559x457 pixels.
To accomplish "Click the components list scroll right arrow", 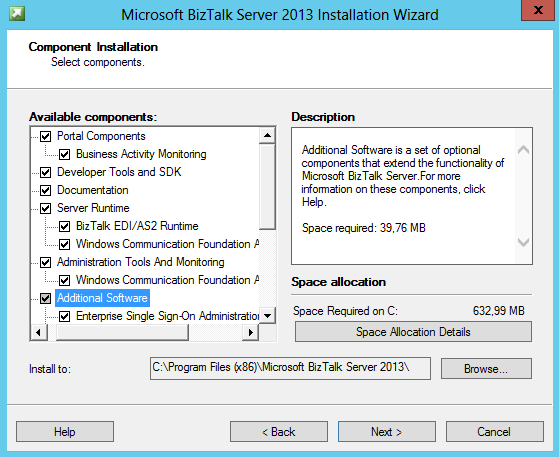I will coord(251,332).
